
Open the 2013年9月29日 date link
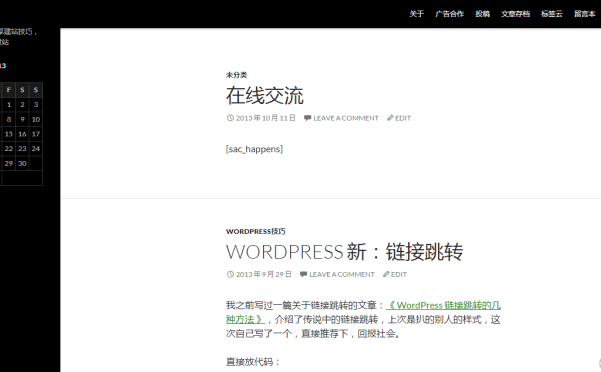click(264, 274)
